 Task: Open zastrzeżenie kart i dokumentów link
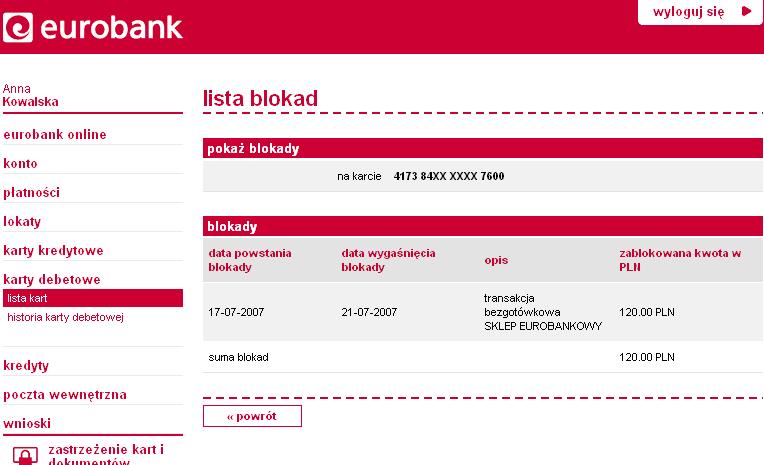tap(106, 455)
